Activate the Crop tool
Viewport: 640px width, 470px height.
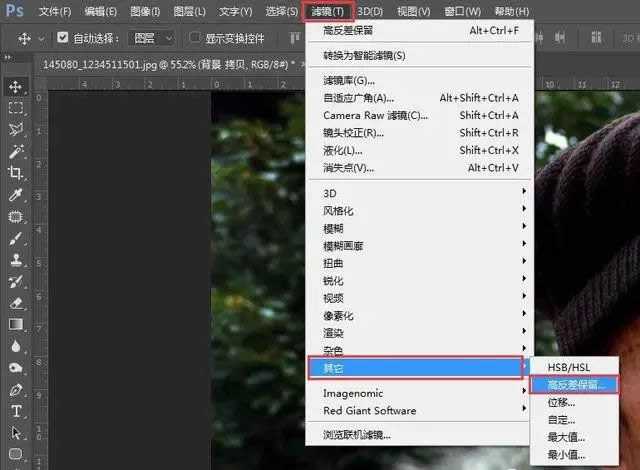[x=16, y=173]
